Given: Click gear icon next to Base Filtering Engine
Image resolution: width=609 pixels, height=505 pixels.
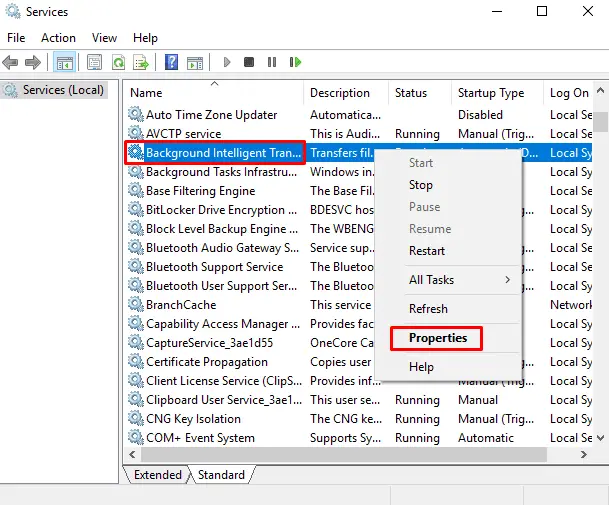Looking at the screenshot, I should [x=136, y=190].
